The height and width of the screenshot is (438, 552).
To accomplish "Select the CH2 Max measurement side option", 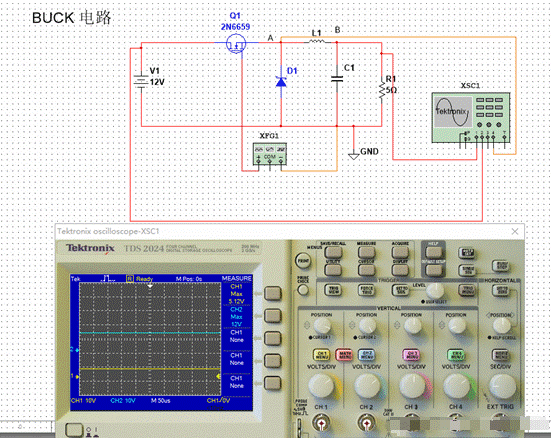I will tap(273, 316).
